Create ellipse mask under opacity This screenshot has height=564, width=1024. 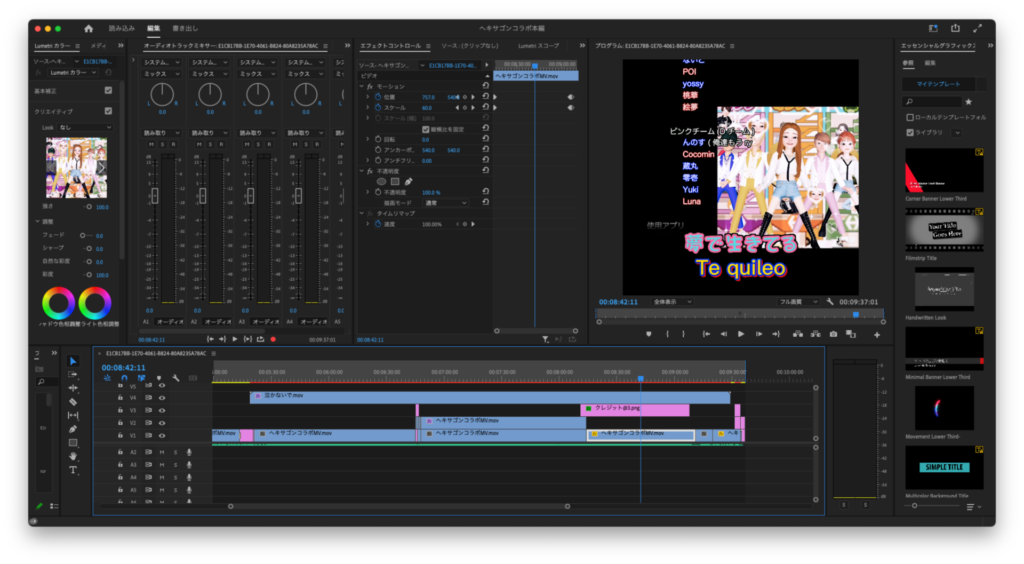[x=381, y=181]
